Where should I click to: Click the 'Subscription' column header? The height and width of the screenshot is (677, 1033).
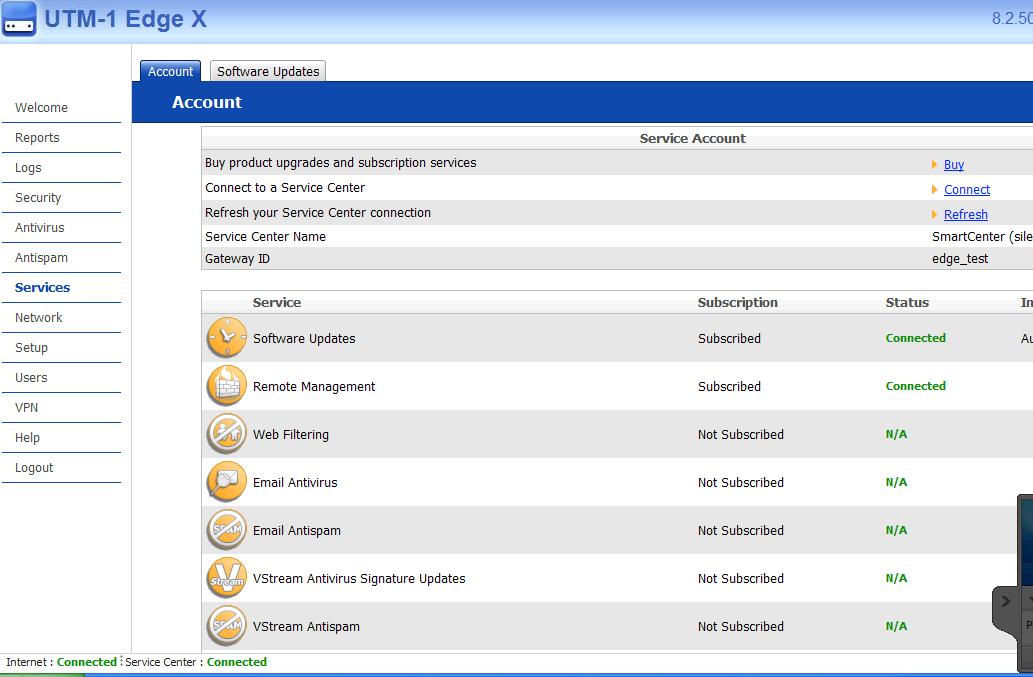click(x=737, y=302)
